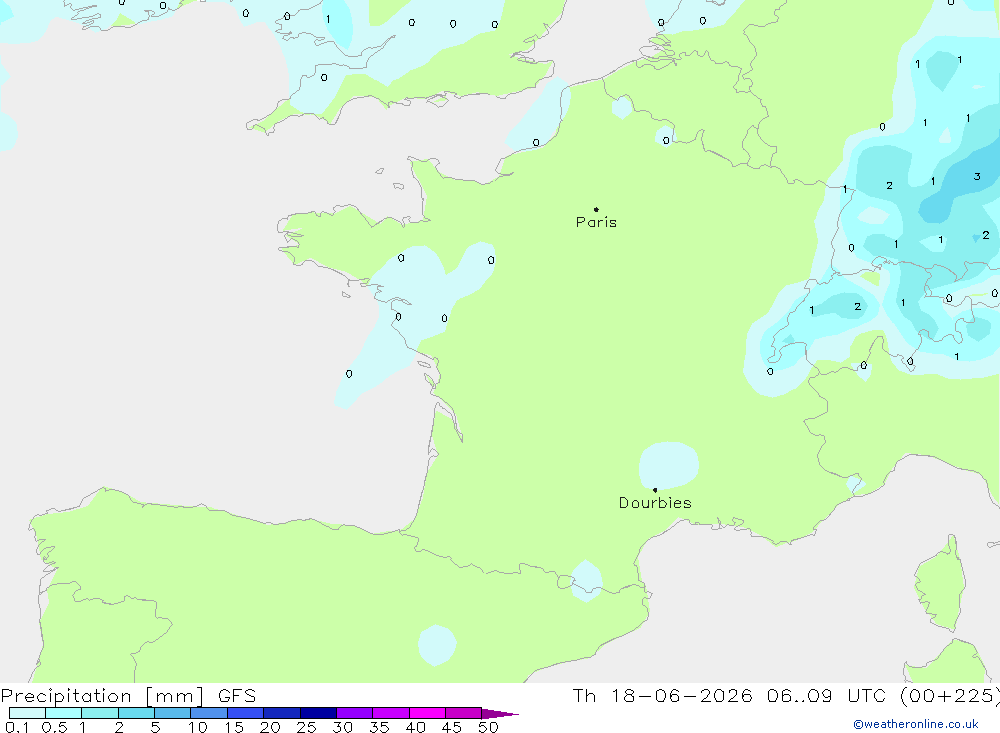Click the Dourbies town label
Image resolution: width=1000 pixels, height=733 pixels.
(655, 503)
